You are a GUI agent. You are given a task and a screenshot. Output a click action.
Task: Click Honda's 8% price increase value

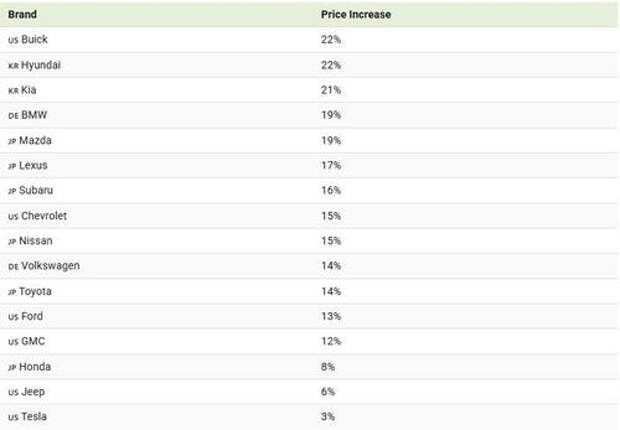coord(328,367)
